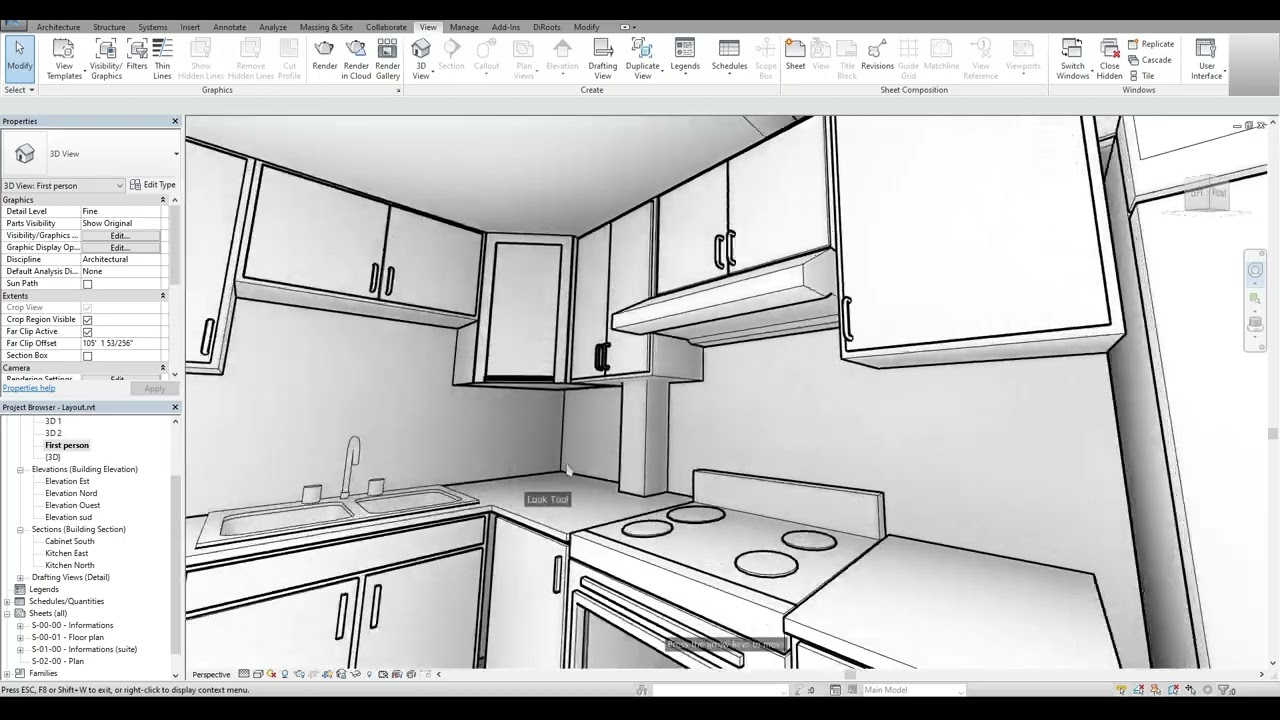Tile the open windows
Screen dimensions: 1280x720
1141,76
